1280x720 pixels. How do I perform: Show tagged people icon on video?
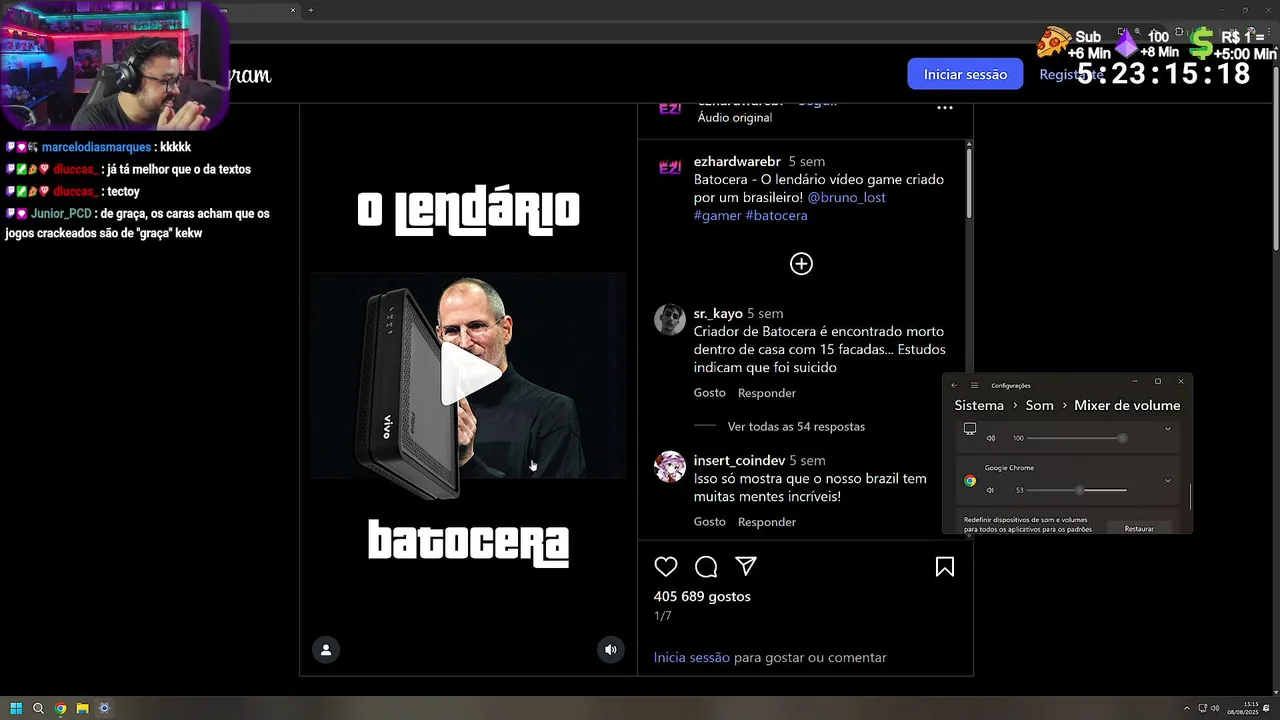326,650
